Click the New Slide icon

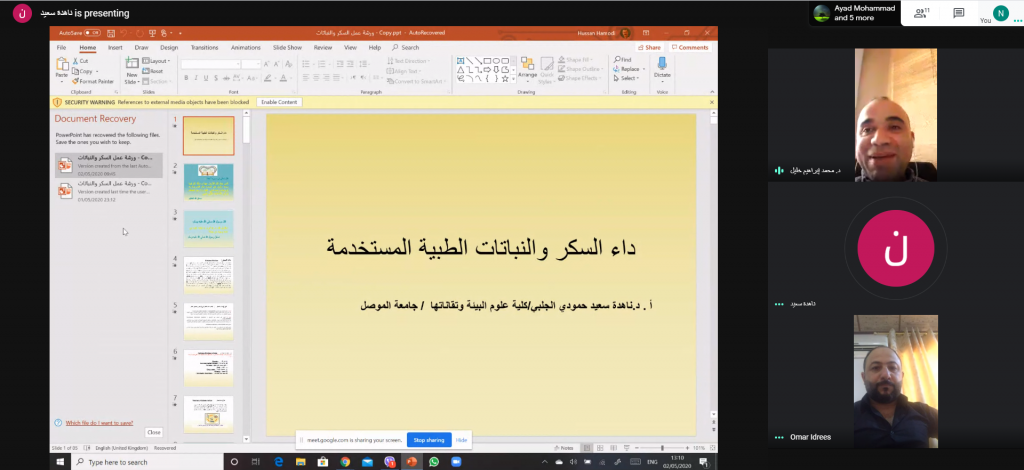131,68
